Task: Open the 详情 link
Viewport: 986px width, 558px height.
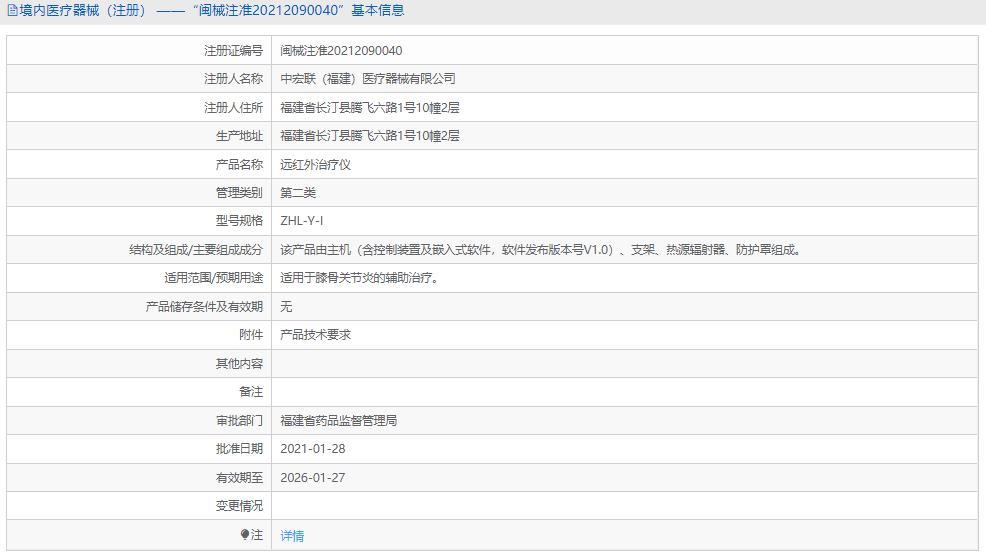Action: [292, 535]
